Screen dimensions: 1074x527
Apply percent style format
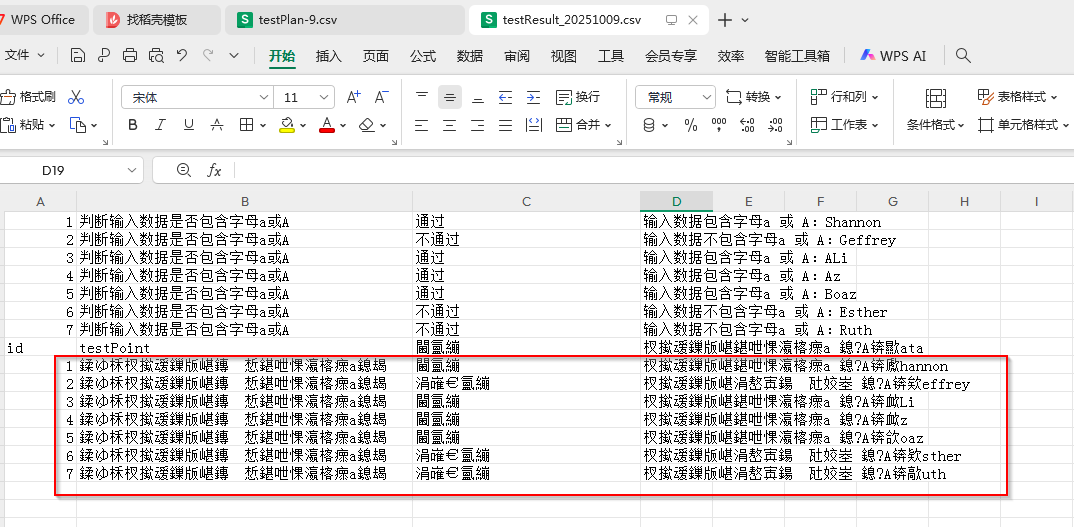[690, 125]
